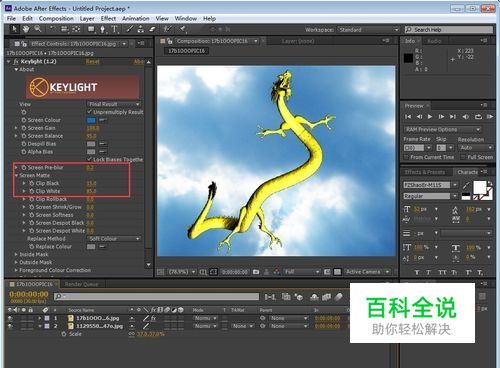
Task: Open the View Final Result dropdown
Action: coord(113,104)
